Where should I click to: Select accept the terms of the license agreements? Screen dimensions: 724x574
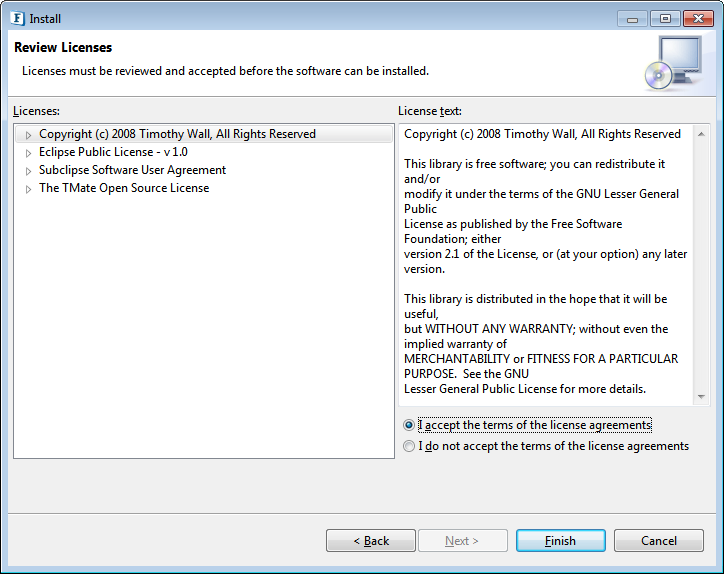point(409,425)
